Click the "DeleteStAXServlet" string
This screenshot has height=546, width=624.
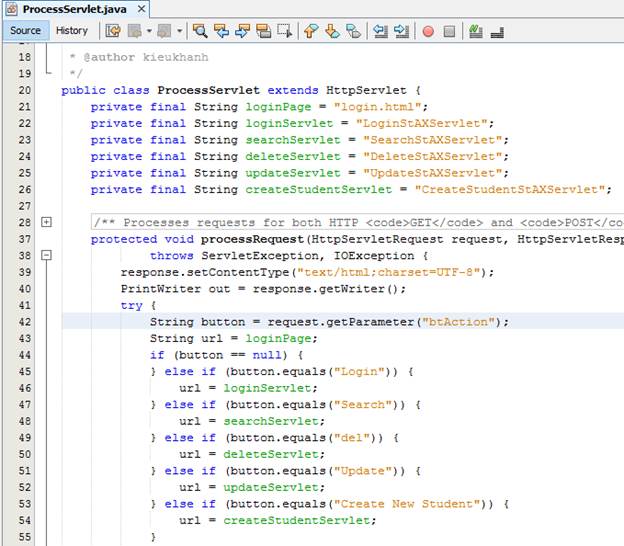click(433, 156)
